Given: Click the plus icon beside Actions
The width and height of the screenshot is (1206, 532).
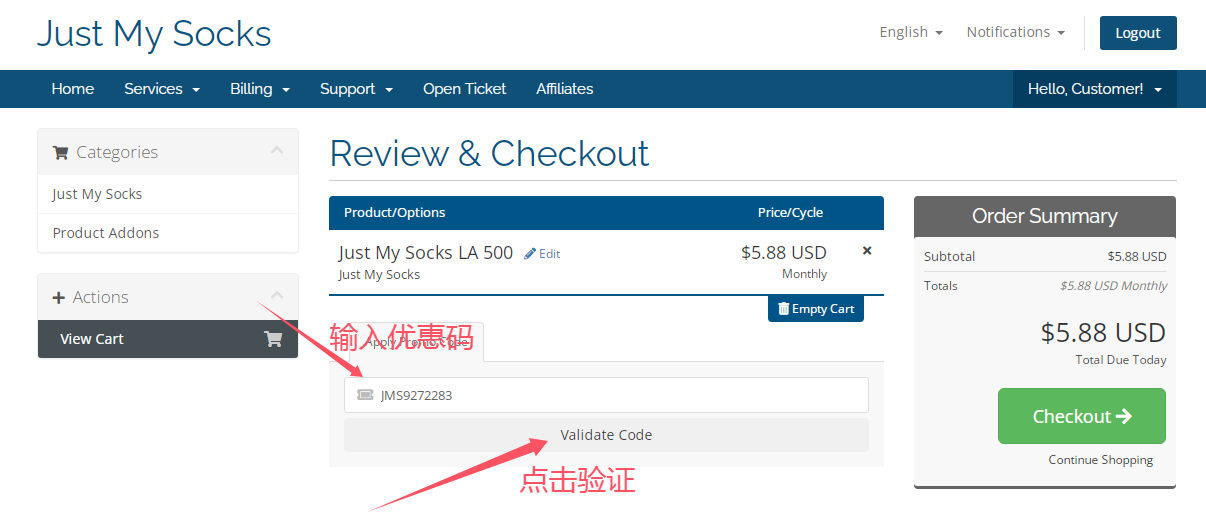Looking at the screenshot, I should 59,298.
